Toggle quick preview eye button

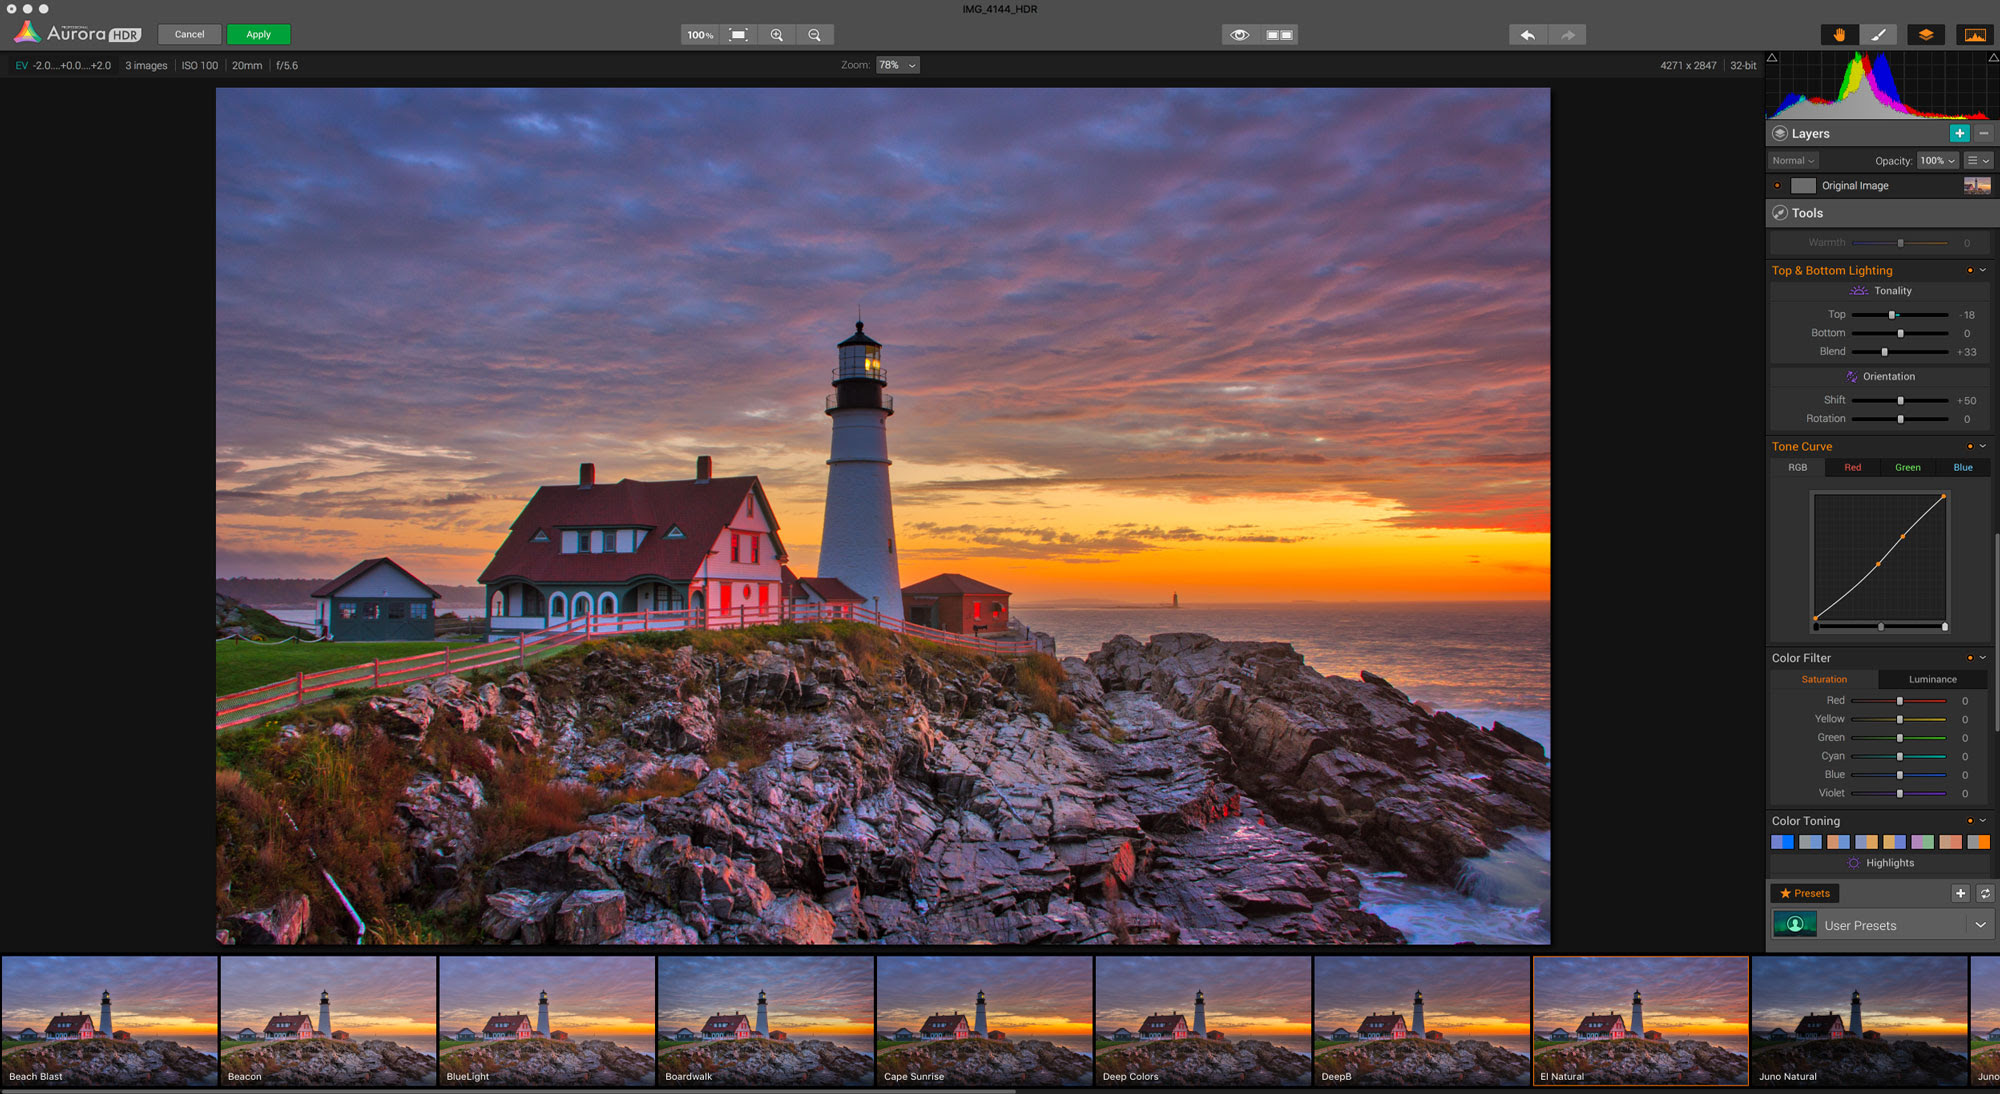click(x=1240, y=35)
